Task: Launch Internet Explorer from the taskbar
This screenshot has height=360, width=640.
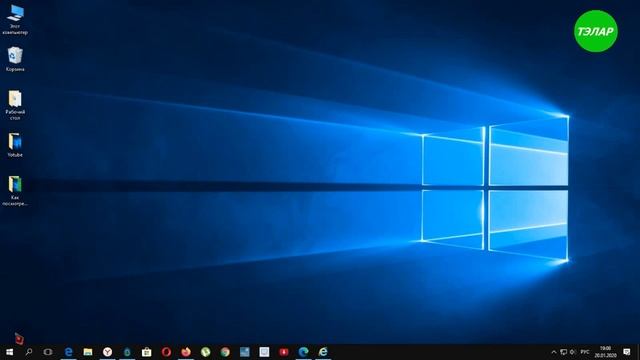Action: click(x=323, y=352)
